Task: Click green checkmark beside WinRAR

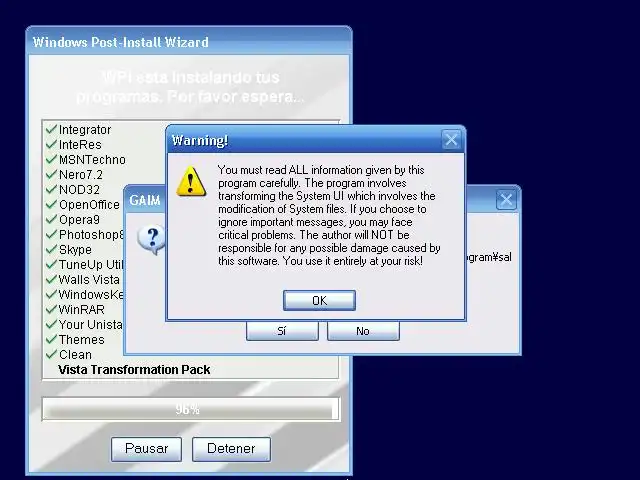Action: 51,309
